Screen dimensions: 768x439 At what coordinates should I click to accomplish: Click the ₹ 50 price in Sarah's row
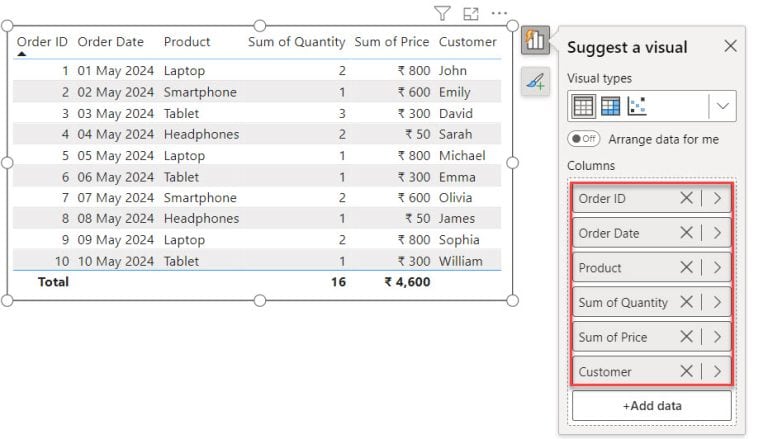tap(417, 134)
